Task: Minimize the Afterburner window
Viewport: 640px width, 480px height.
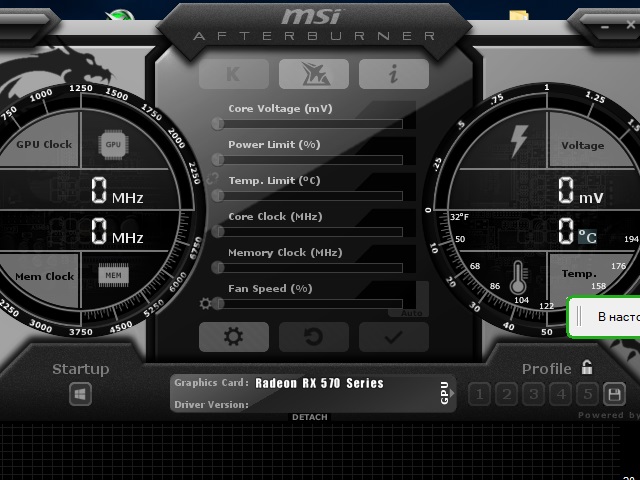Action: pos(605,27)
